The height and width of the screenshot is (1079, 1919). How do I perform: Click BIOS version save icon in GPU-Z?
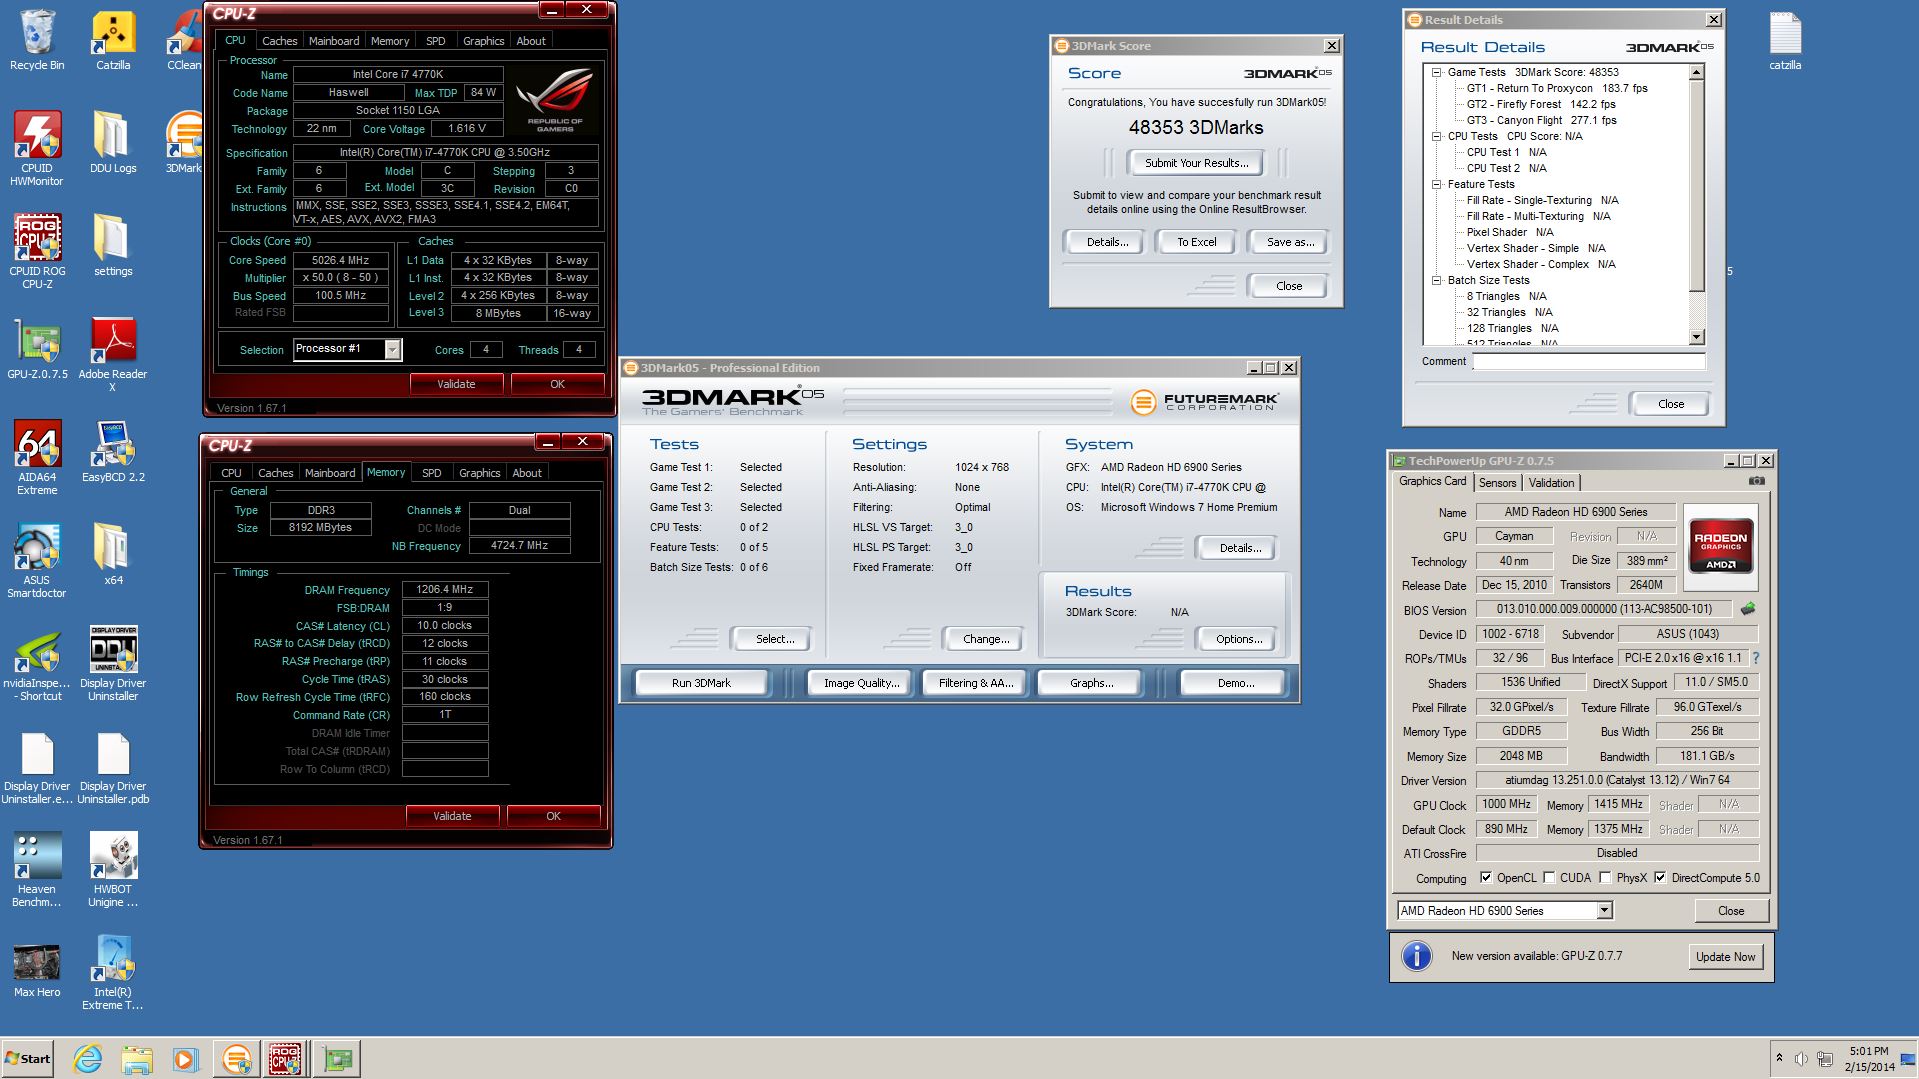click(x=1748, y=609)
